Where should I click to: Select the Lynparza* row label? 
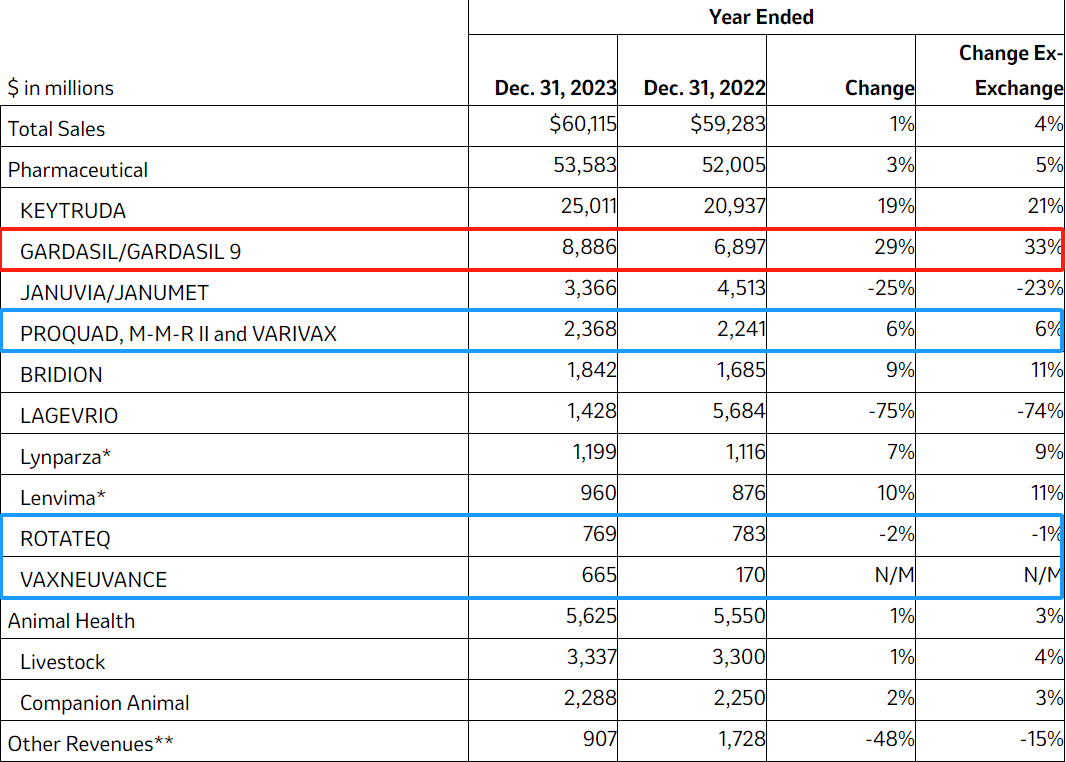pyautogui.click(x=66, y=457)
